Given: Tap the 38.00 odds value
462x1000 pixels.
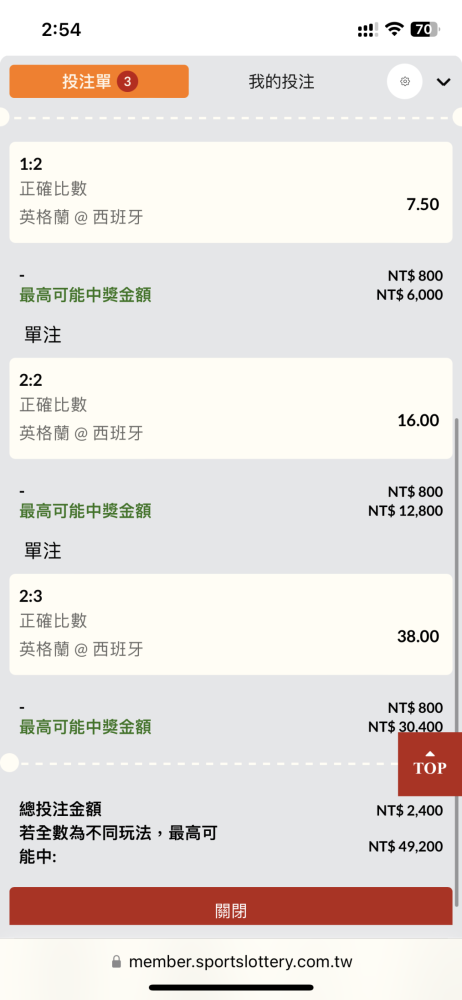Looking at the screenshot, I should (x=418, y=636).
